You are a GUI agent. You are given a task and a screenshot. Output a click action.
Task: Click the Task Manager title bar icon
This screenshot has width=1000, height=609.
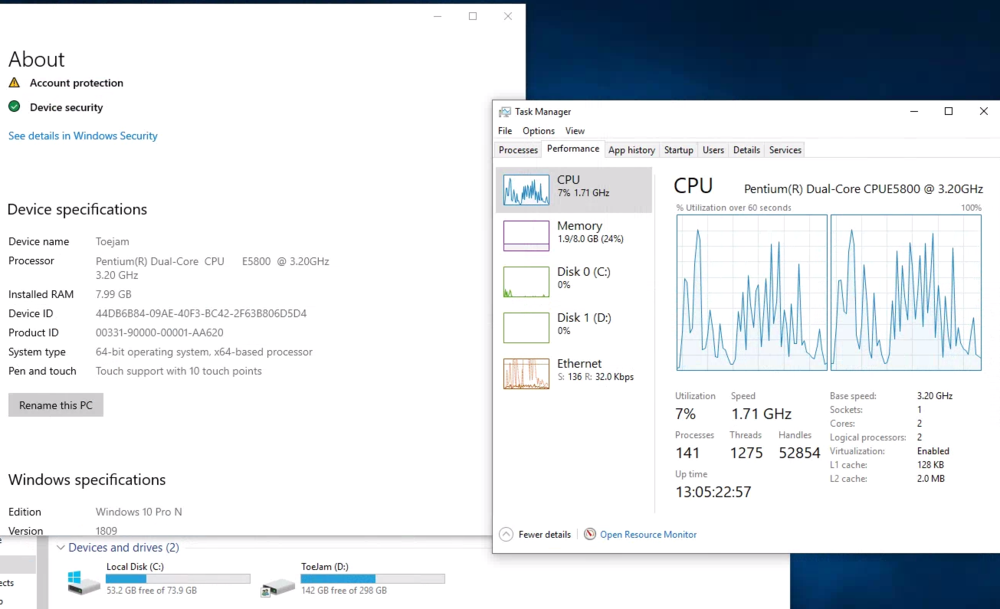click(505, 112)
